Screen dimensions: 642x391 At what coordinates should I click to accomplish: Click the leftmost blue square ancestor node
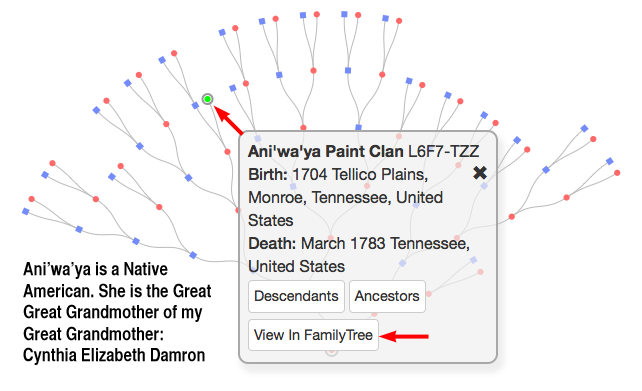(26, 211)
